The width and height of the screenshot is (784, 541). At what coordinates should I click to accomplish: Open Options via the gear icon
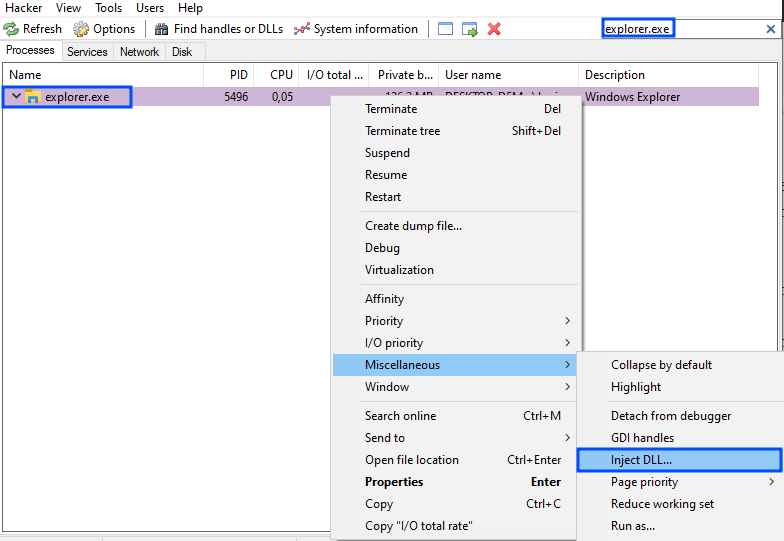pos(81,29)
